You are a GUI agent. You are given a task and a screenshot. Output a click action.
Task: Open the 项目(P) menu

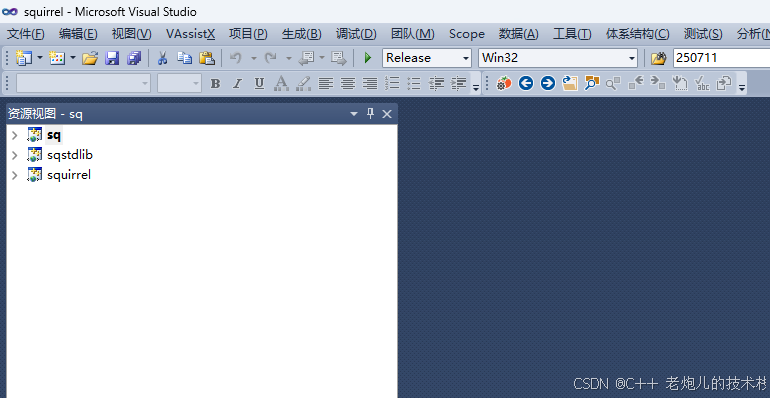pos(248,34)
